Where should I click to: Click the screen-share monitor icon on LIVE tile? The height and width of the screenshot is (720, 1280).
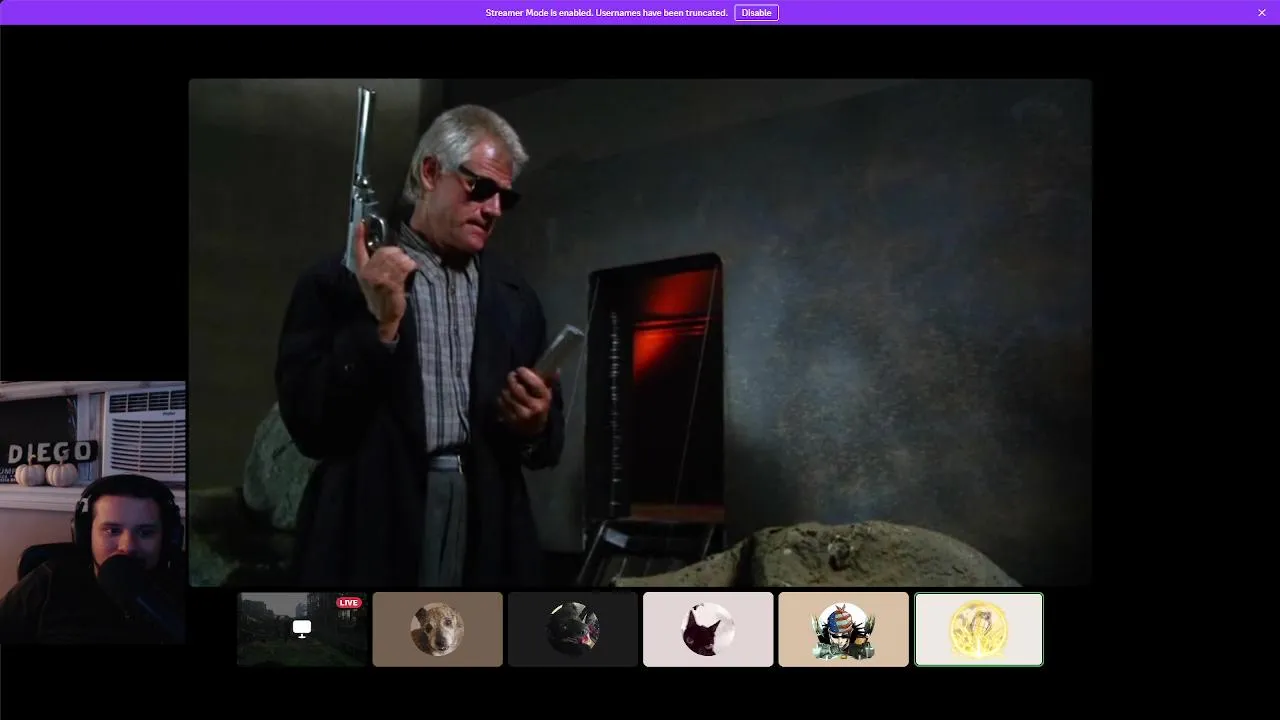[302, 628]
